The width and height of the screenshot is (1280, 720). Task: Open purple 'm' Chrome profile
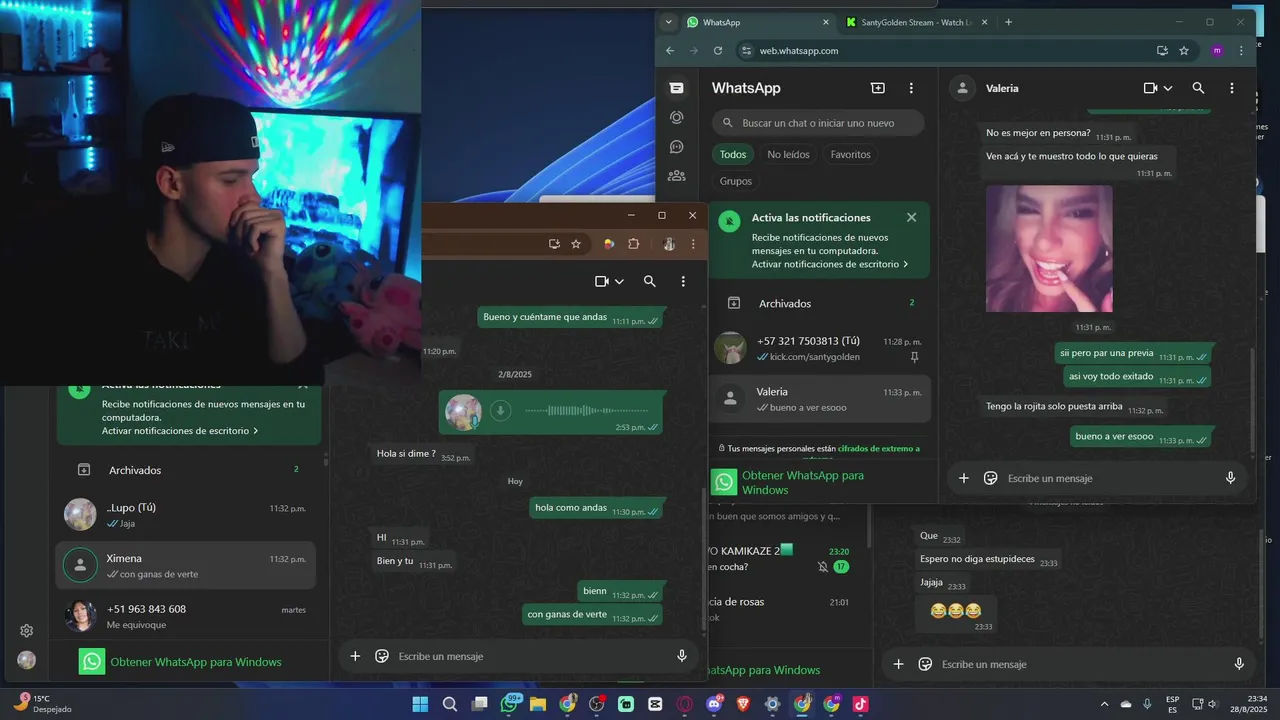point(1217,50)
